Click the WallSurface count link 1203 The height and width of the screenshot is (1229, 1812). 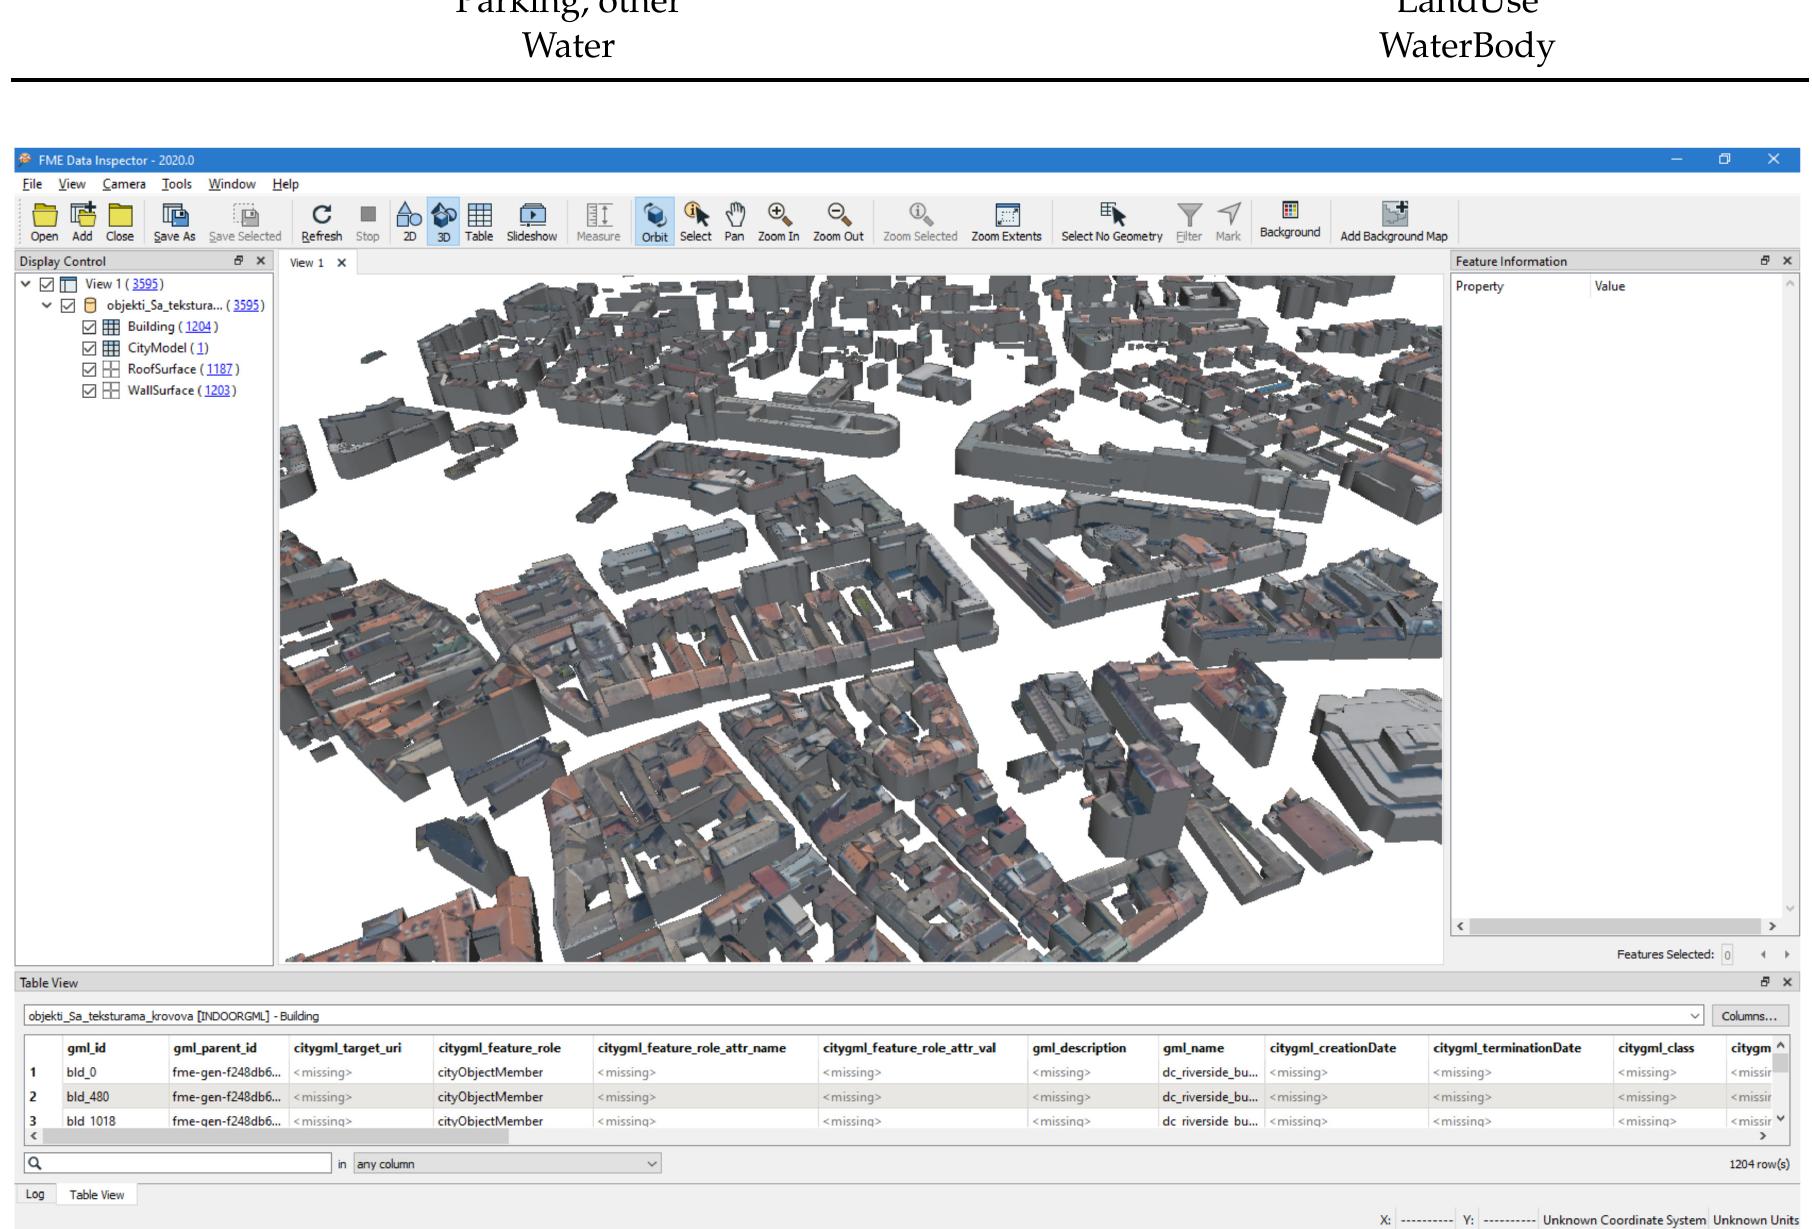217,390
